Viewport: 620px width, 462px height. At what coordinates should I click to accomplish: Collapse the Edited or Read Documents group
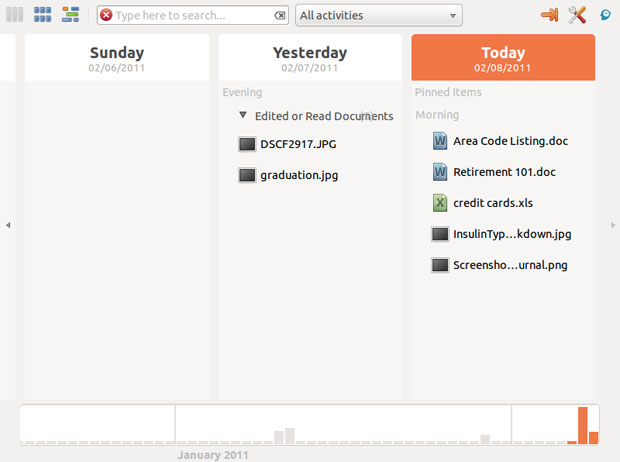tap(243, 116)
